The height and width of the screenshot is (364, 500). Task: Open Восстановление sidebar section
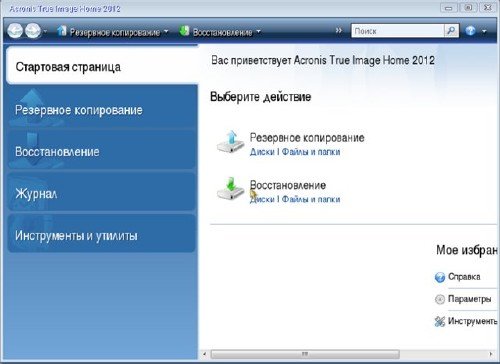tap(102, 151)
